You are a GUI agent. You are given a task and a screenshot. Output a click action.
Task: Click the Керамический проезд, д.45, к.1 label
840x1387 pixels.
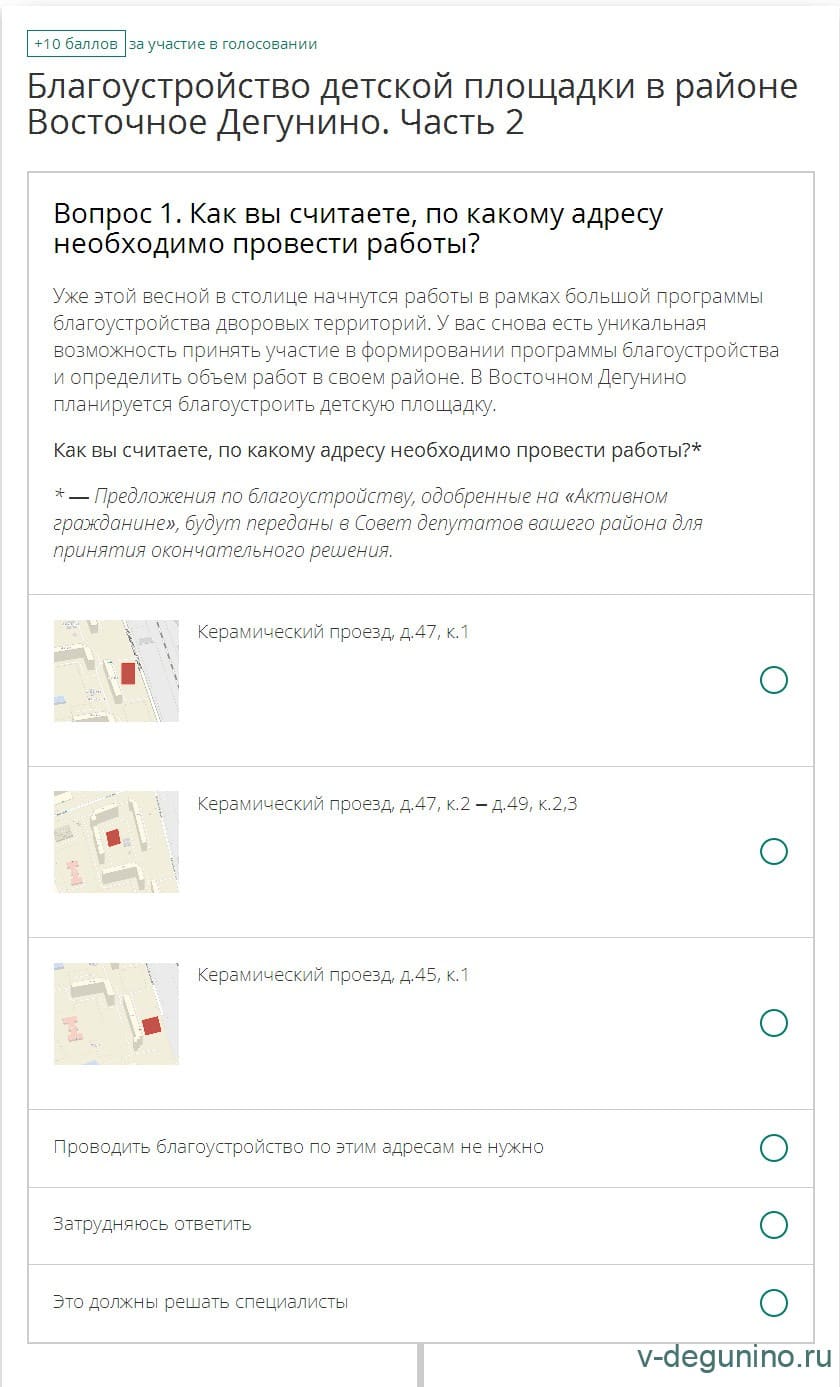tap(333, 975)
